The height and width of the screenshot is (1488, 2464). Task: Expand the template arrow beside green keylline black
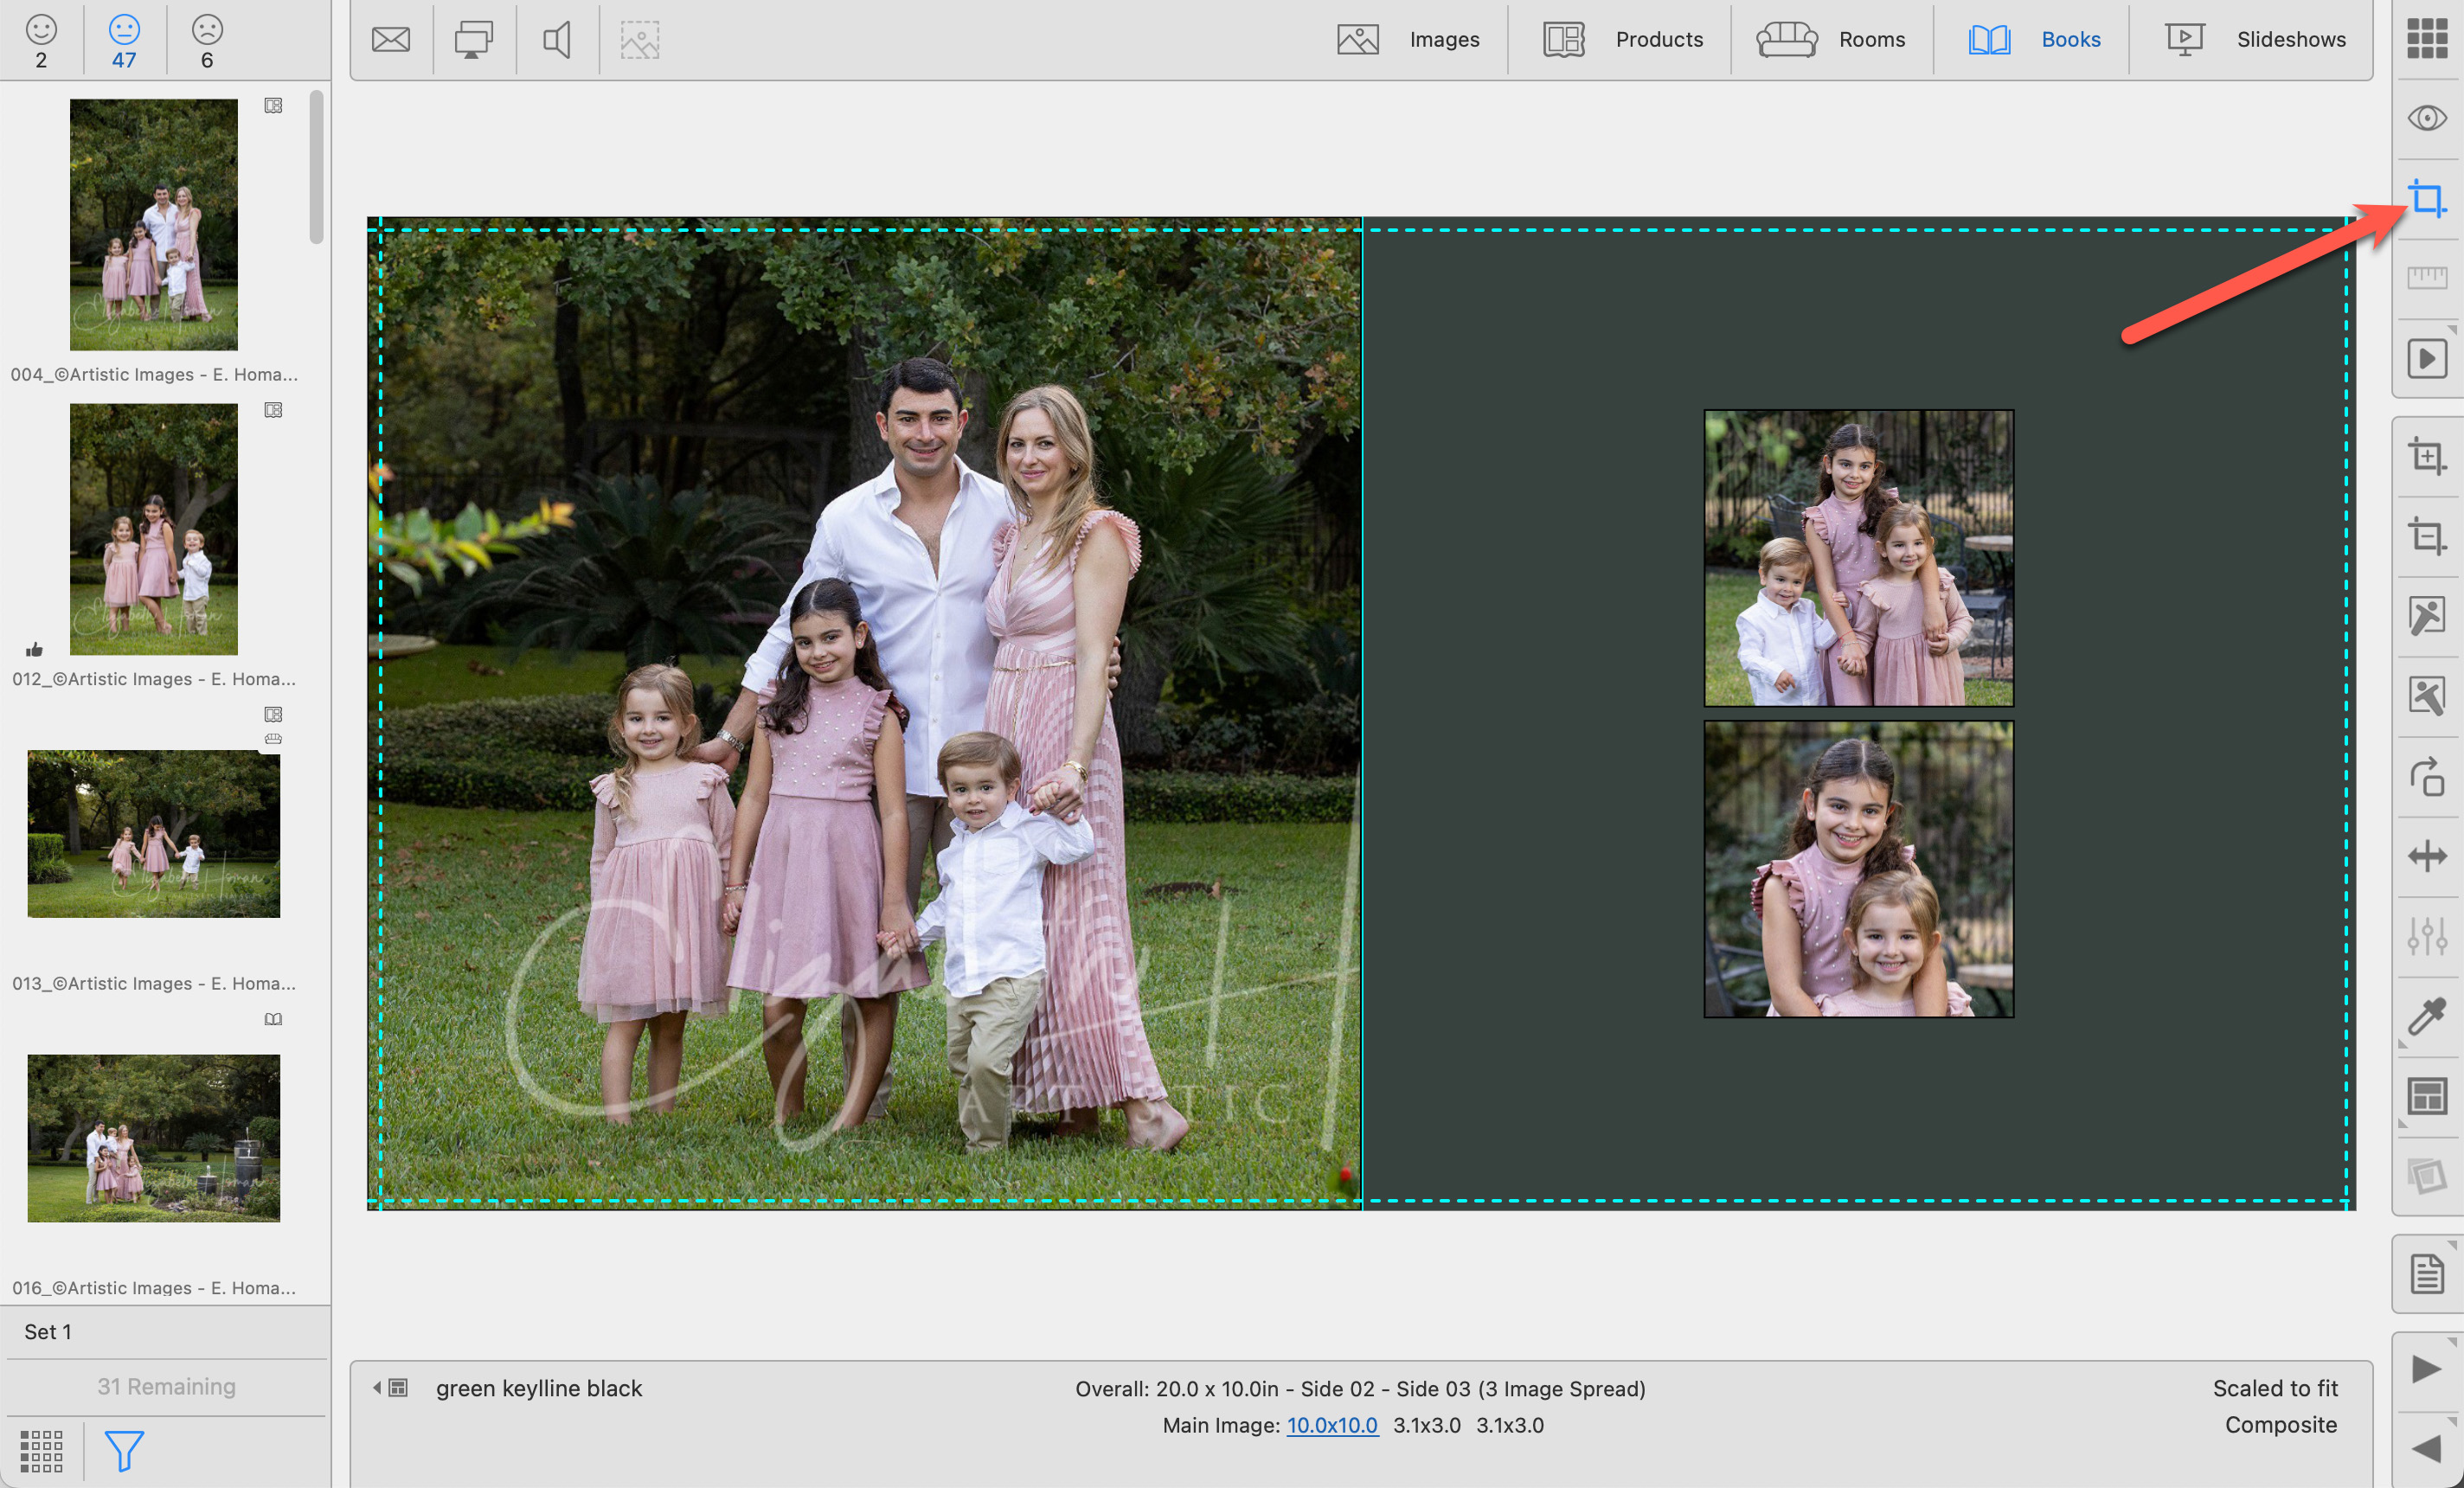pyautogui.click(x=377, y=1388)
